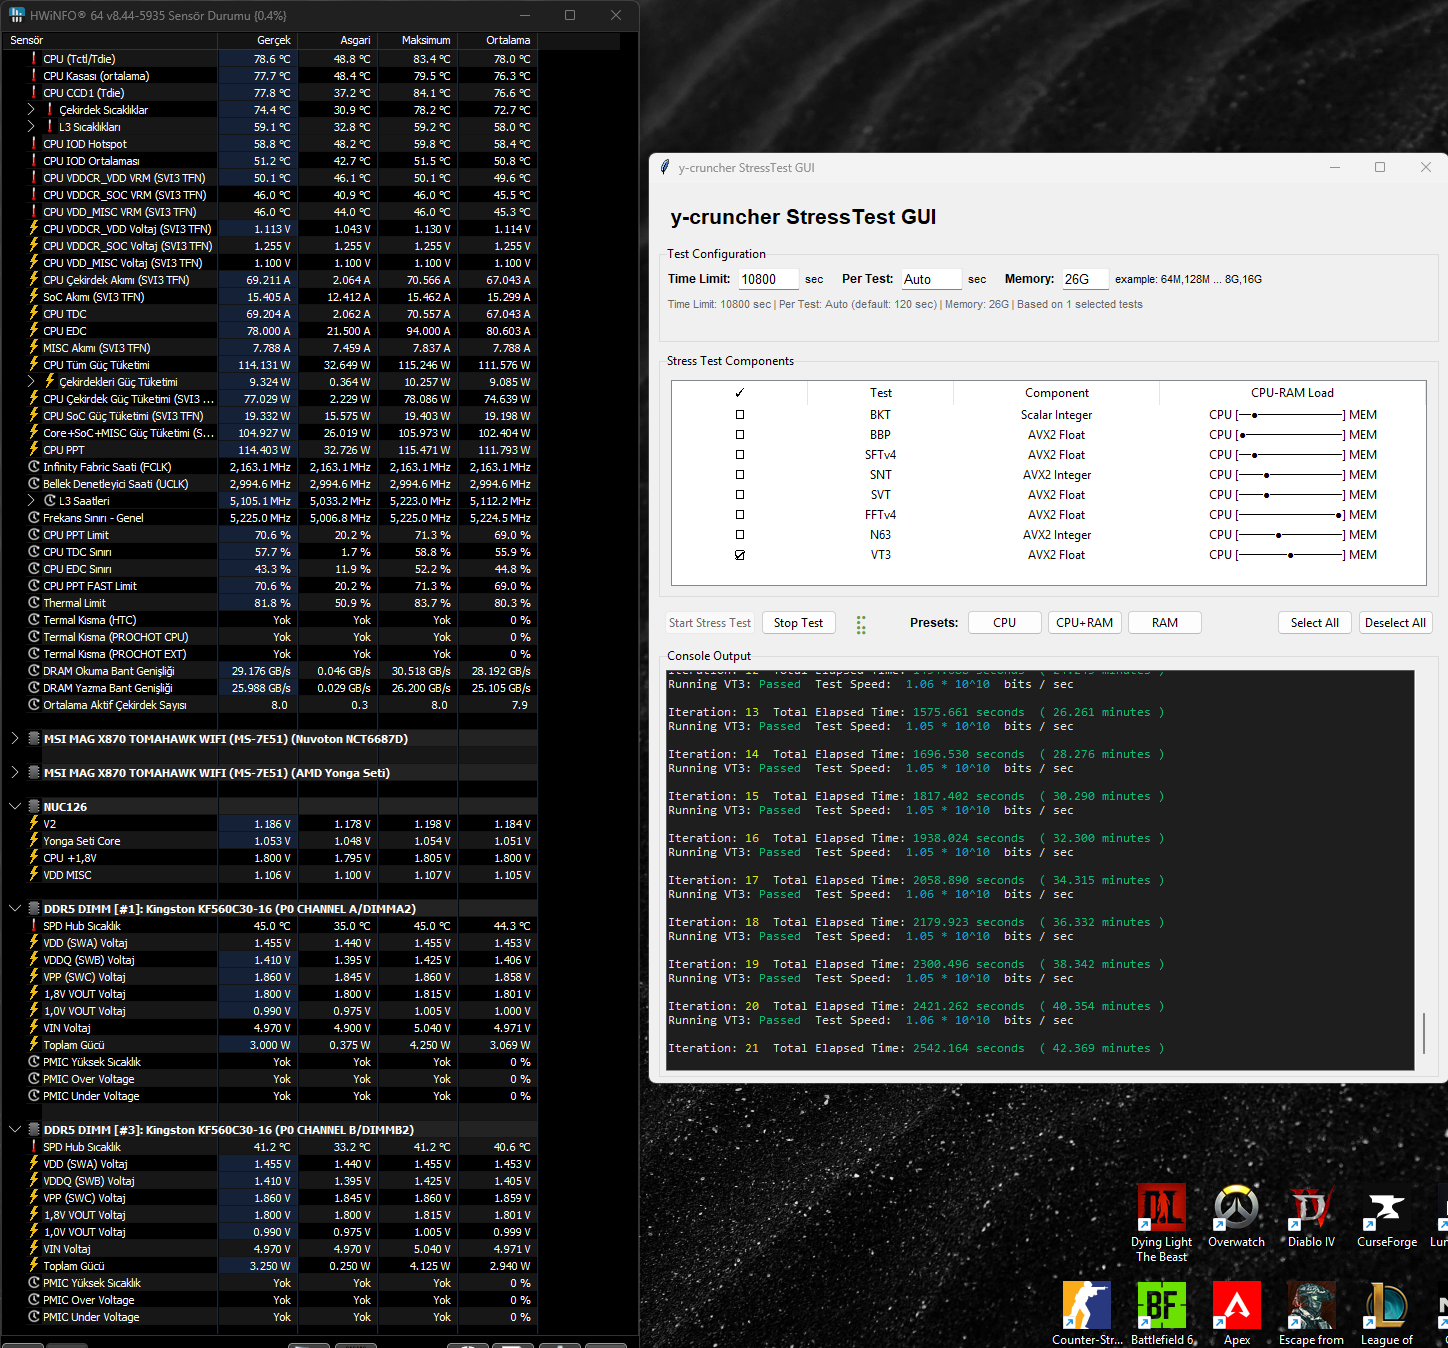Expand L3 Sıcaklıkları sensor row
This screenshot has height=1348, width=1448.
[x=31, y=127]
